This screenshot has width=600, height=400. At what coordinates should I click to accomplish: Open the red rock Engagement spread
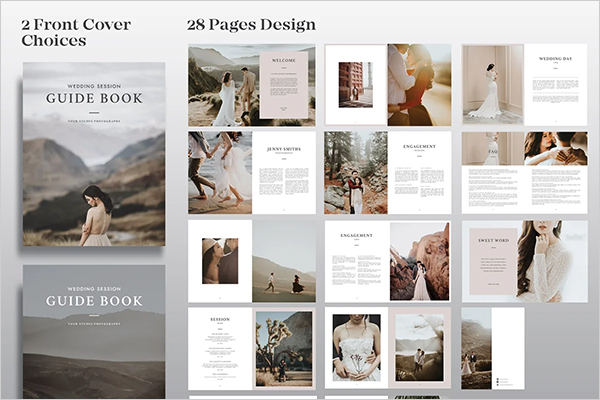click(x=388, y=261)
